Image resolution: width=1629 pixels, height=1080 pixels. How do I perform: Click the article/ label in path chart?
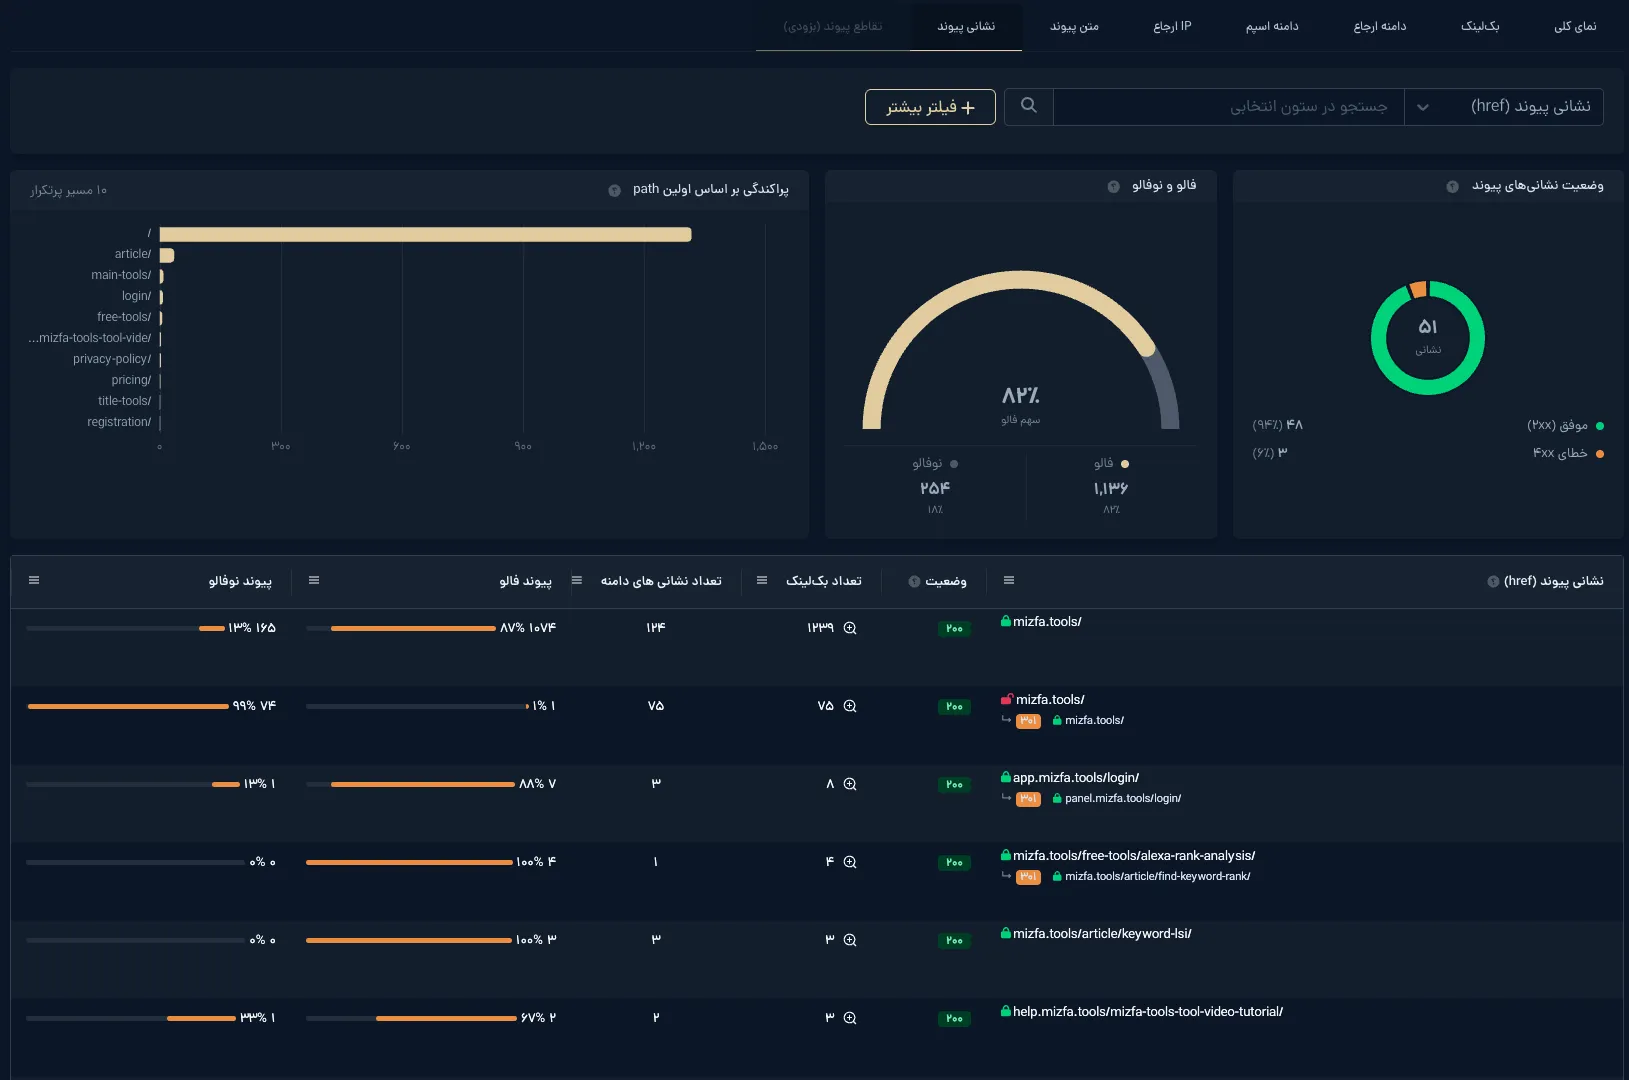click(x=133, y=254)
